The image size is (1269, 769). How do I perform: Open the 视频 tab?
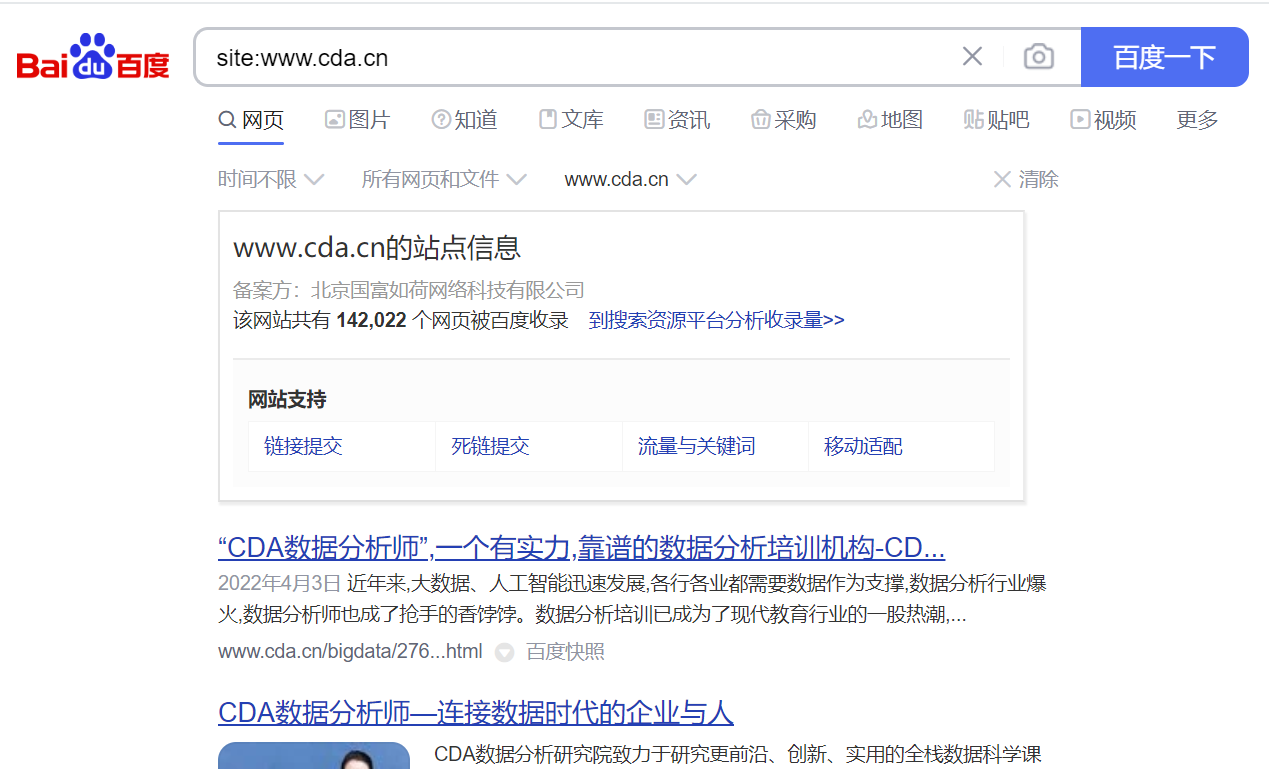pos(1103,120)
